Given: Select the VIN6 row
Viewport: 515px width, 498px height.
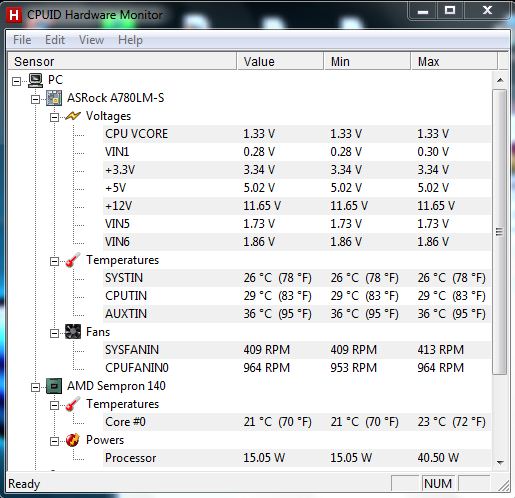Looking at the screenshot, I should pos(297,242).
